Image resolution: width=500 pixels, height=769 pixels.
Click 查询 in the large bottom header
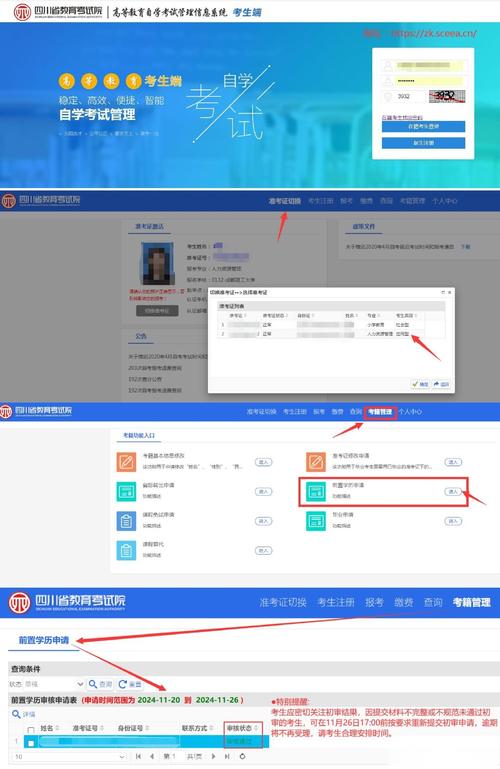pos(433,602)
